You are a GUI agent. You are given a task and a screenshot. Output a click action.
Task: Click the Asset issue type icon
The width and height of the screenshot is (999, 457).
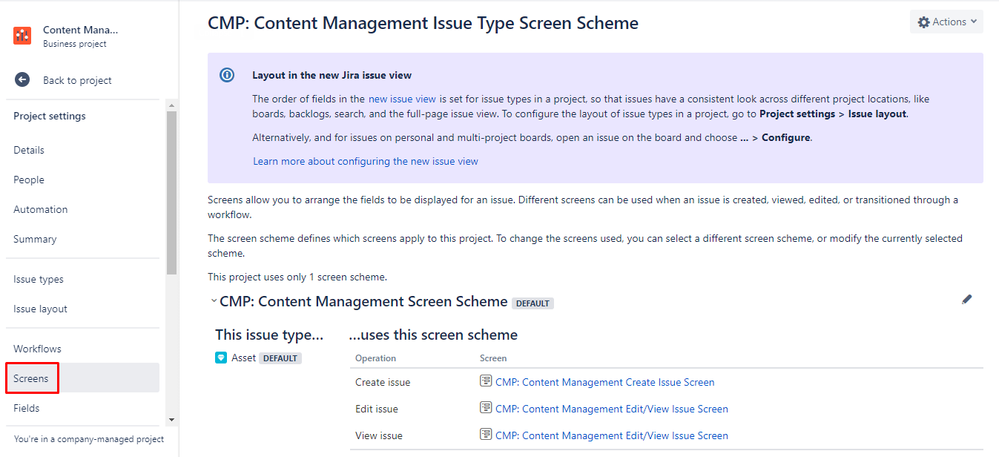221,358
